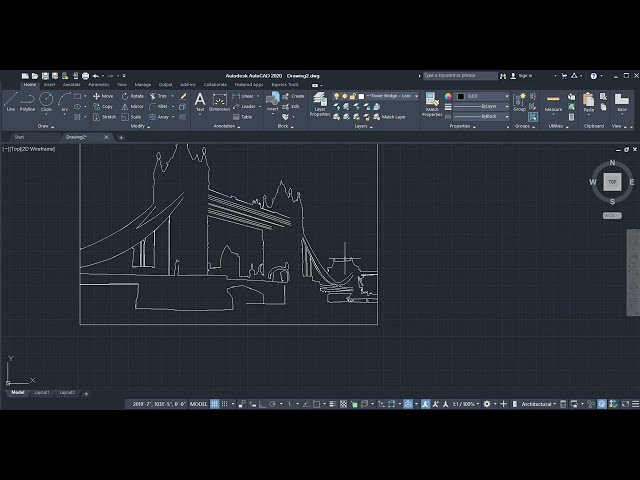Toggle snap mode in status bar

pos(224,404)
